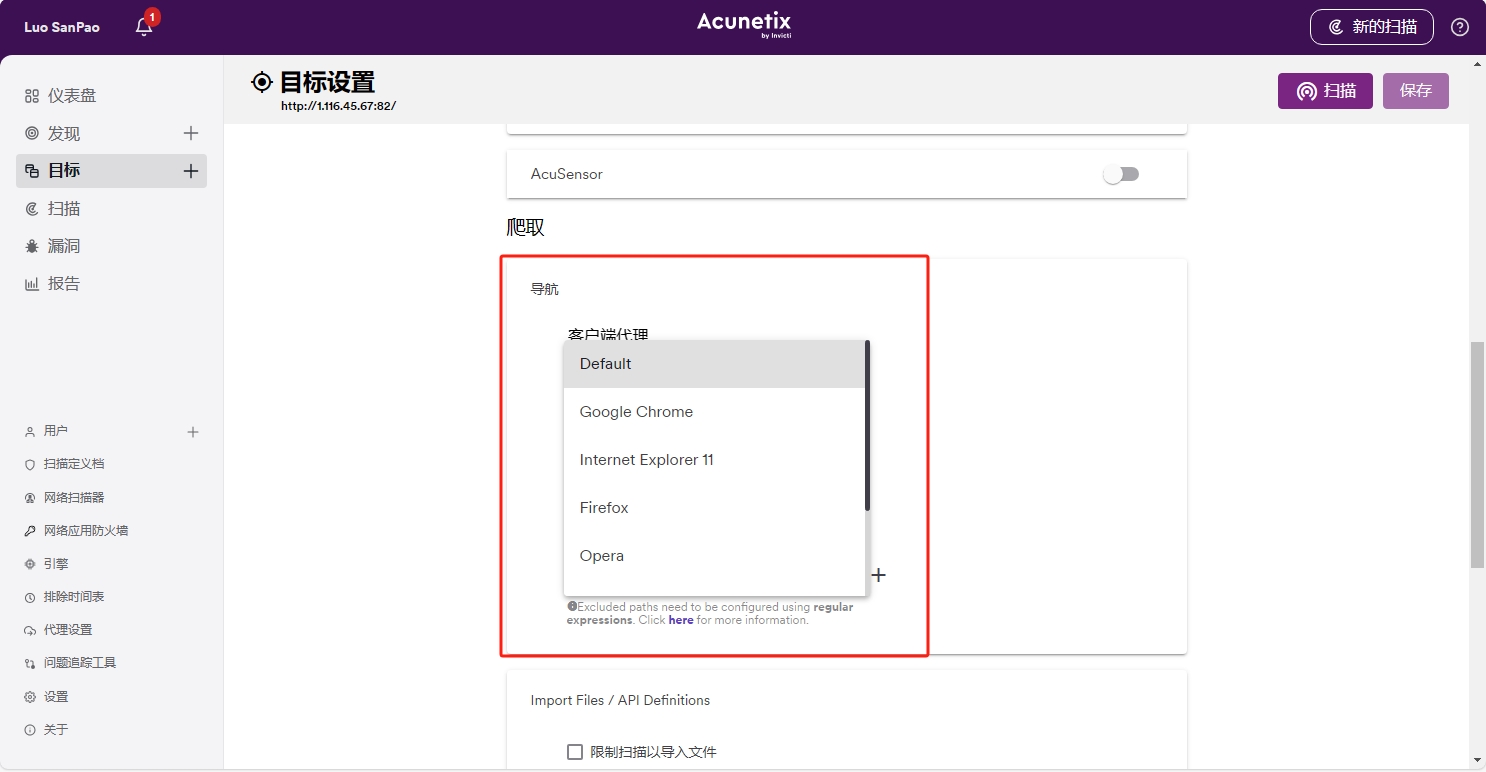Open 问题追踪工具 issue trackers

click(x=80, y=663)
